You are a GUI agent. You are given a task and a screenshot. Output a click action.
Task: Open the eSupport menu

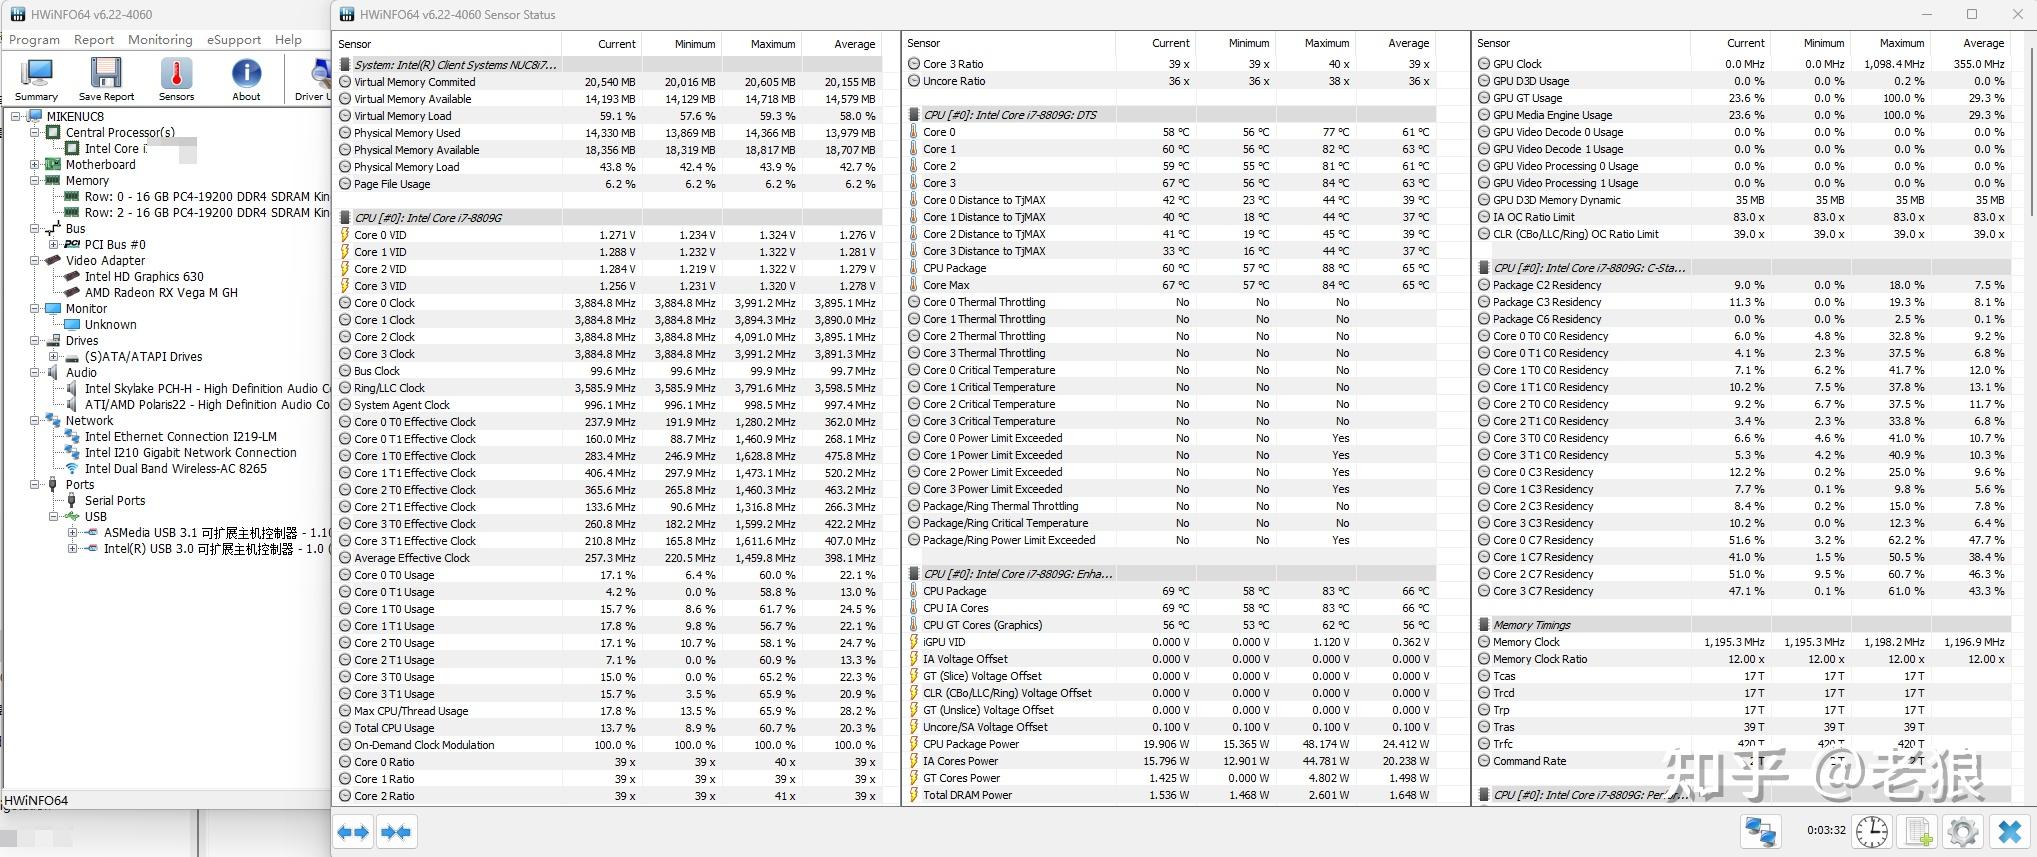point(234,40)
